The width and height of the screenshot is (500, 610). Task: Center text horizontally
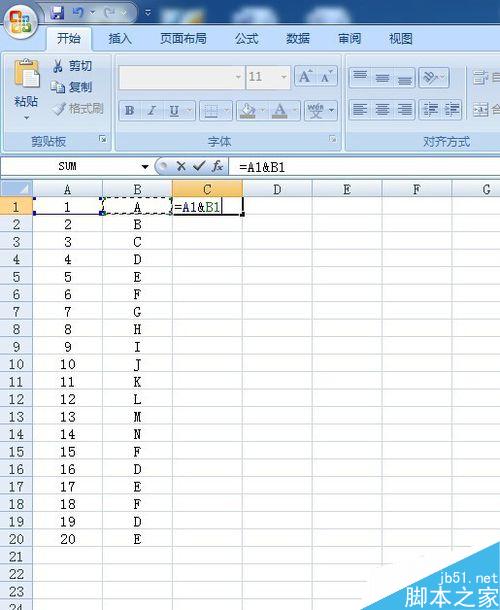[x=382, y=110]
